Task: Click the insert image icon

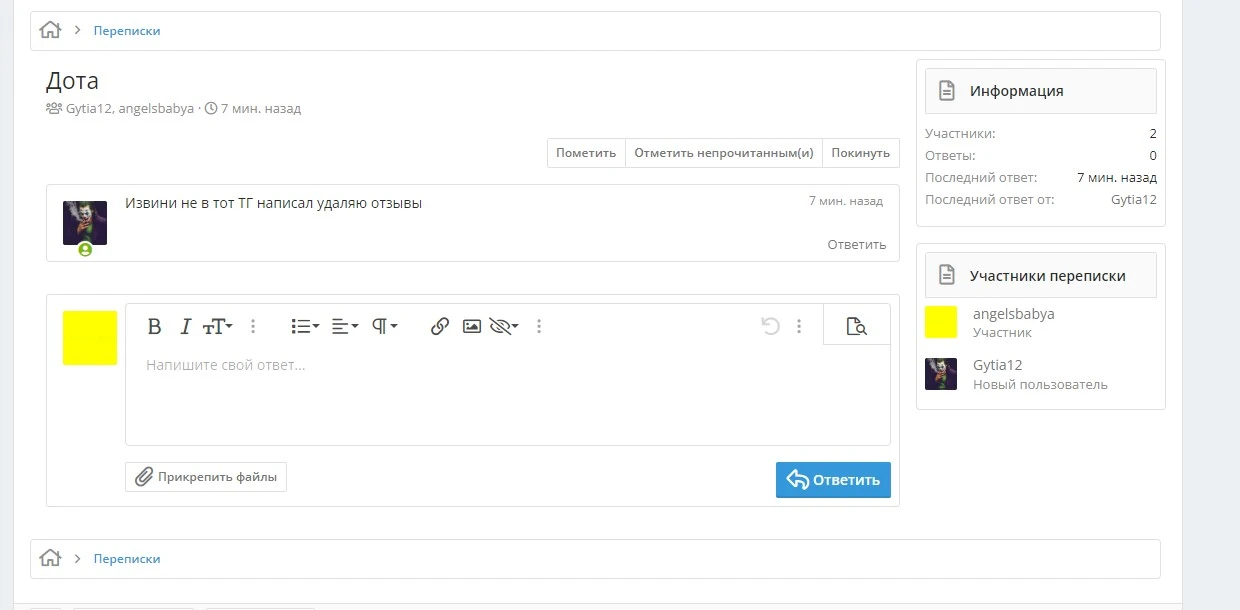Action: (x=472, y=326)
